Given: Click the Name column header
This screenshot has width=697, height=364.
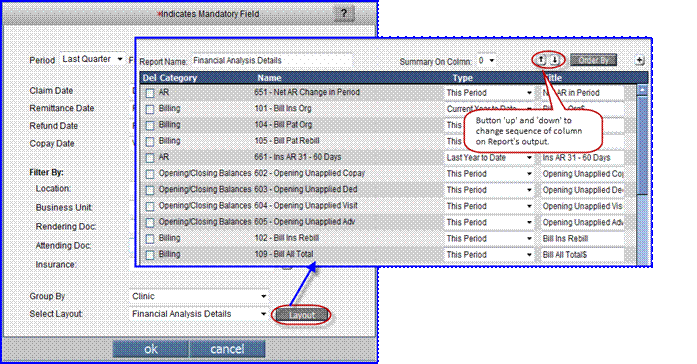Looking at the screenshot, I should pos(269,78).
